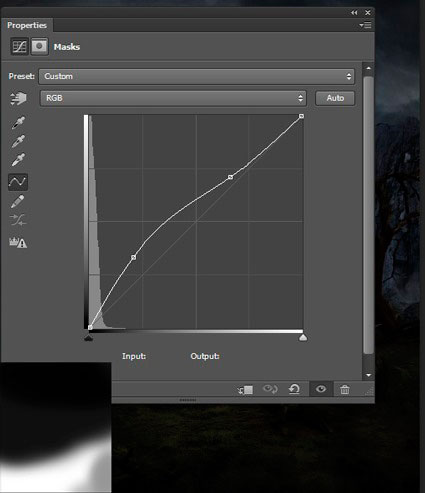View the previous state icon

point(270,389)
